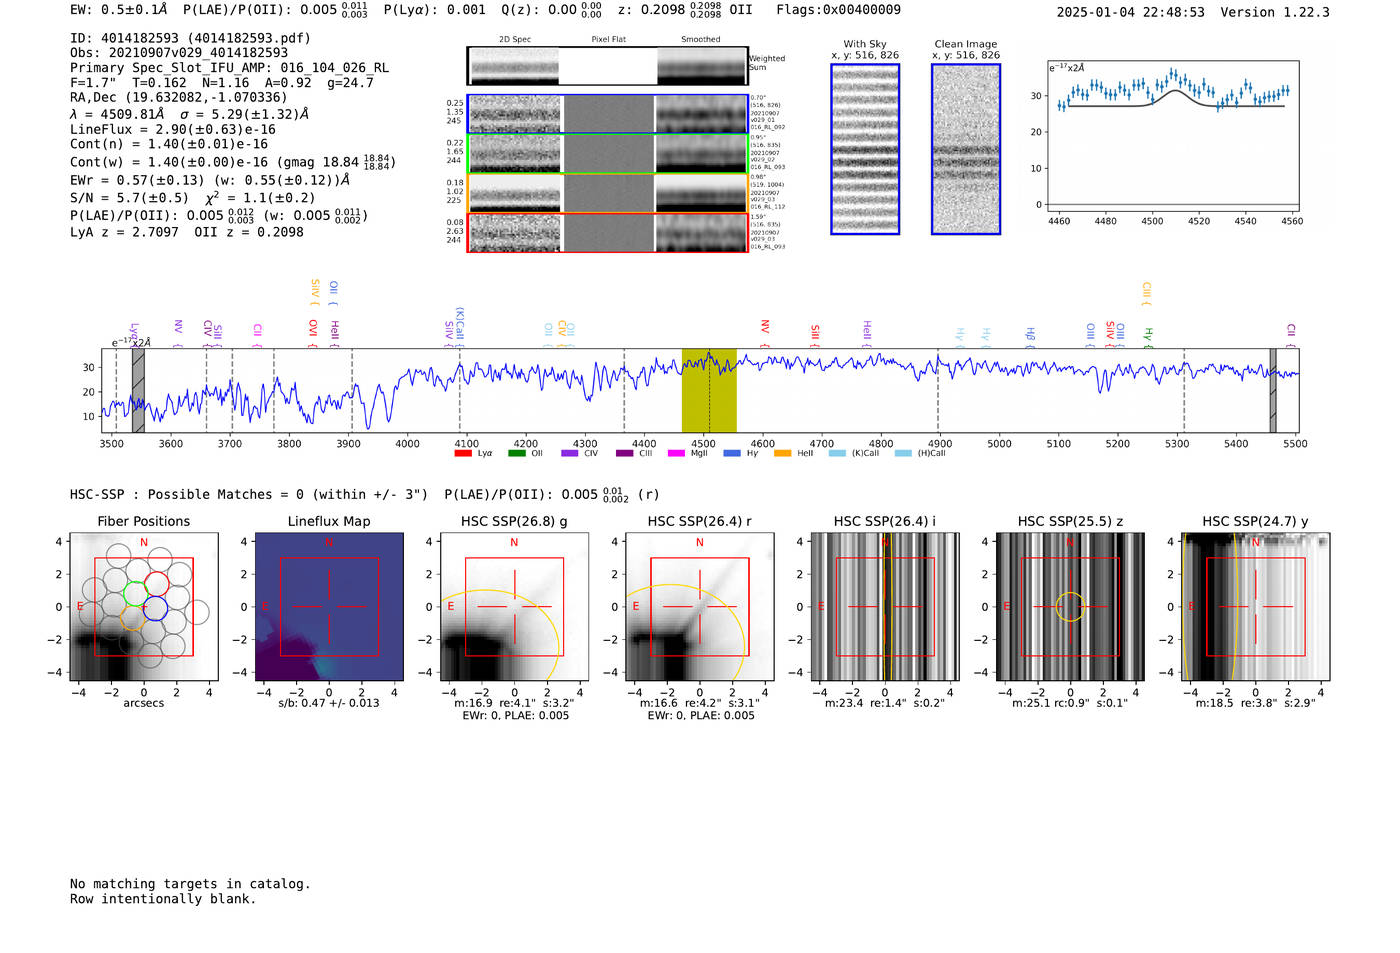Viewport: 1400px width, 953px height.
Task: Open the HSC SSP(24.7) y image
Action: 1256,607
